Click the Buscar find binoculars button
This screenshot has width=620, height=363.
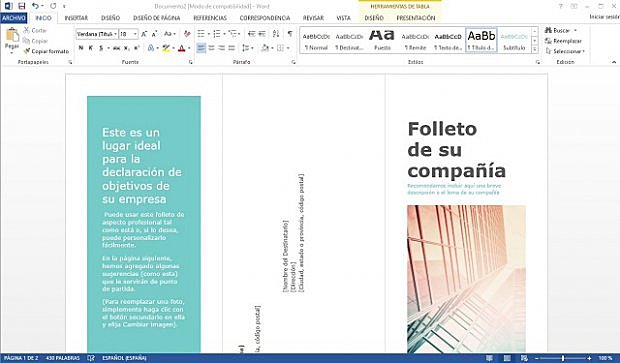(558, 30)
